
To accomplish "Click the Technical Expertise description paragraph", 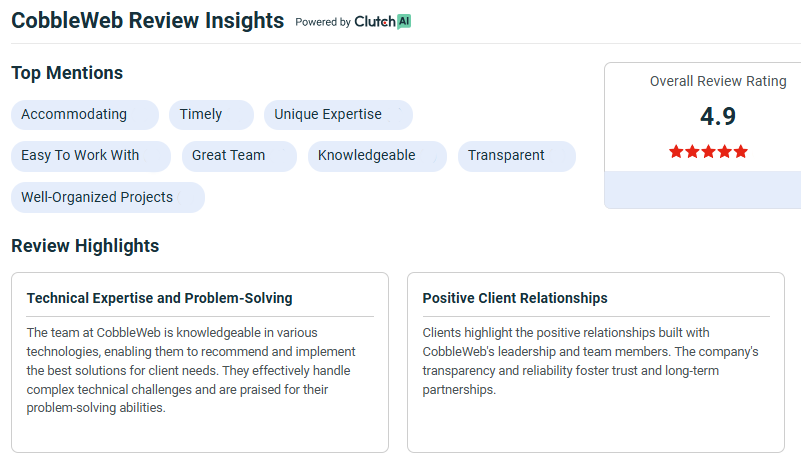I will point(191,370).
